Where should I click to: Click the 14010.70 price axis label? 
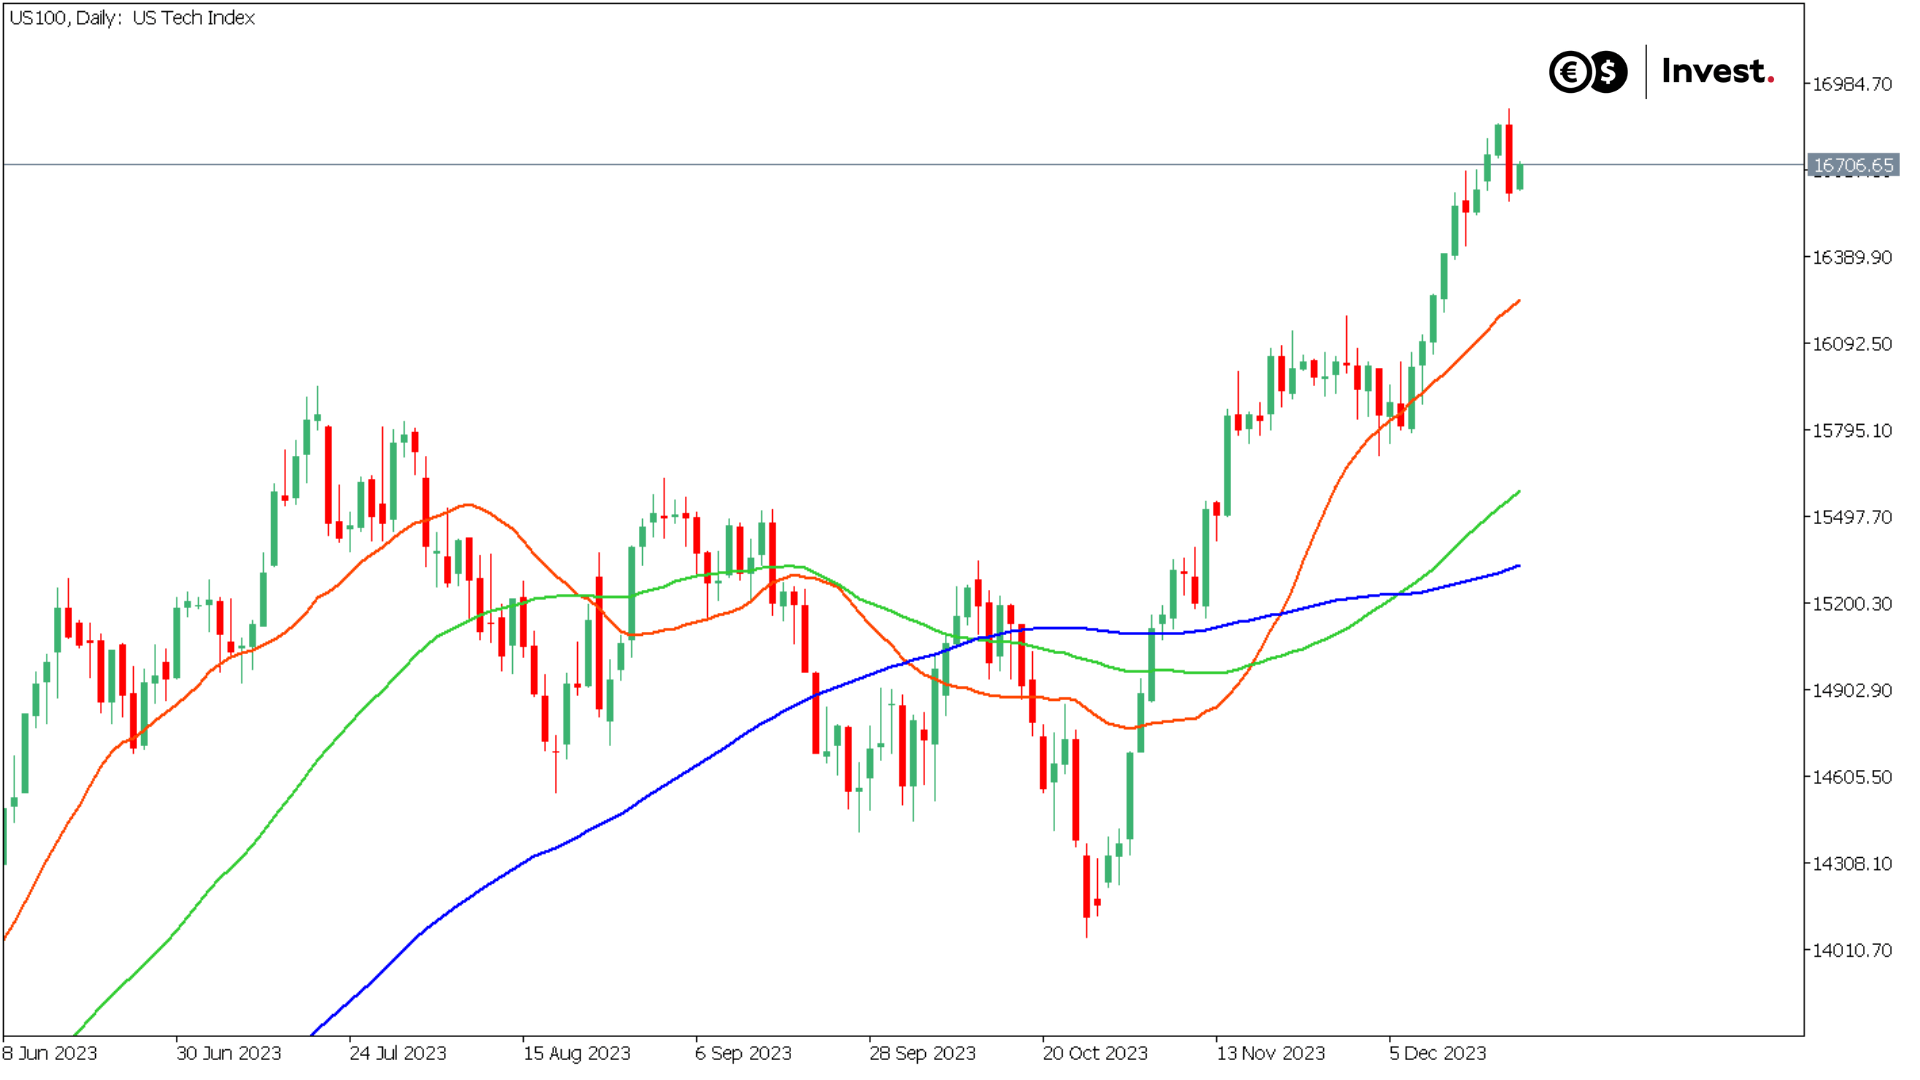tap(1852, 950)
